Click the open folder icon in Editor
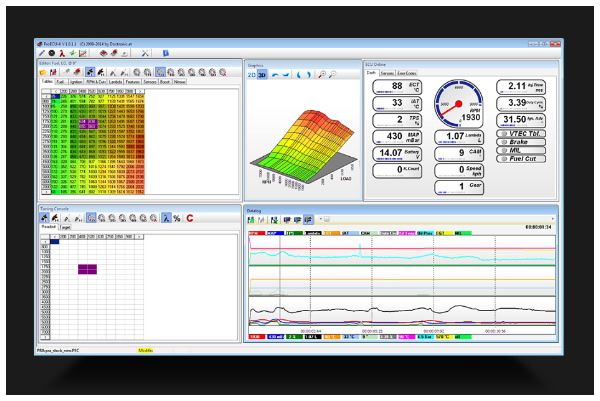The height and width of the screenshot is (401, 600). point(44,73)
